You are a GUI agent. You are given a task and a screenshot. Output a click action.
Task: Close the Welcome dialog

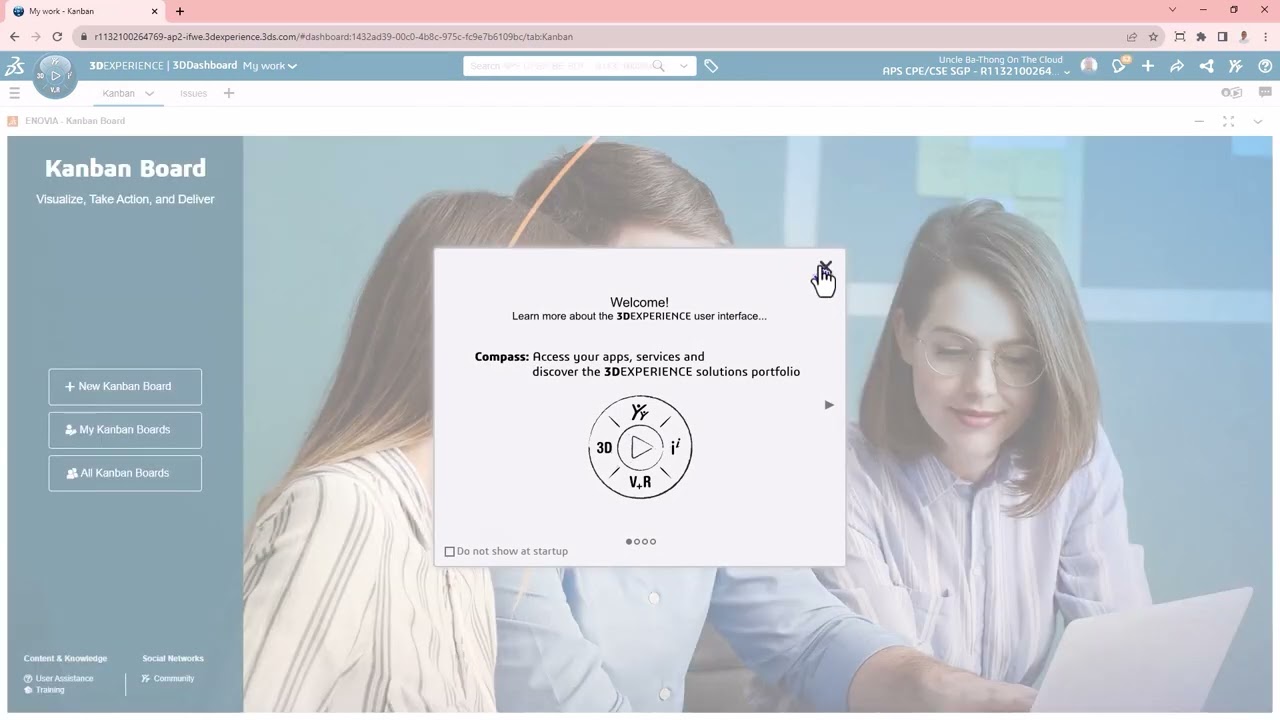825,268
